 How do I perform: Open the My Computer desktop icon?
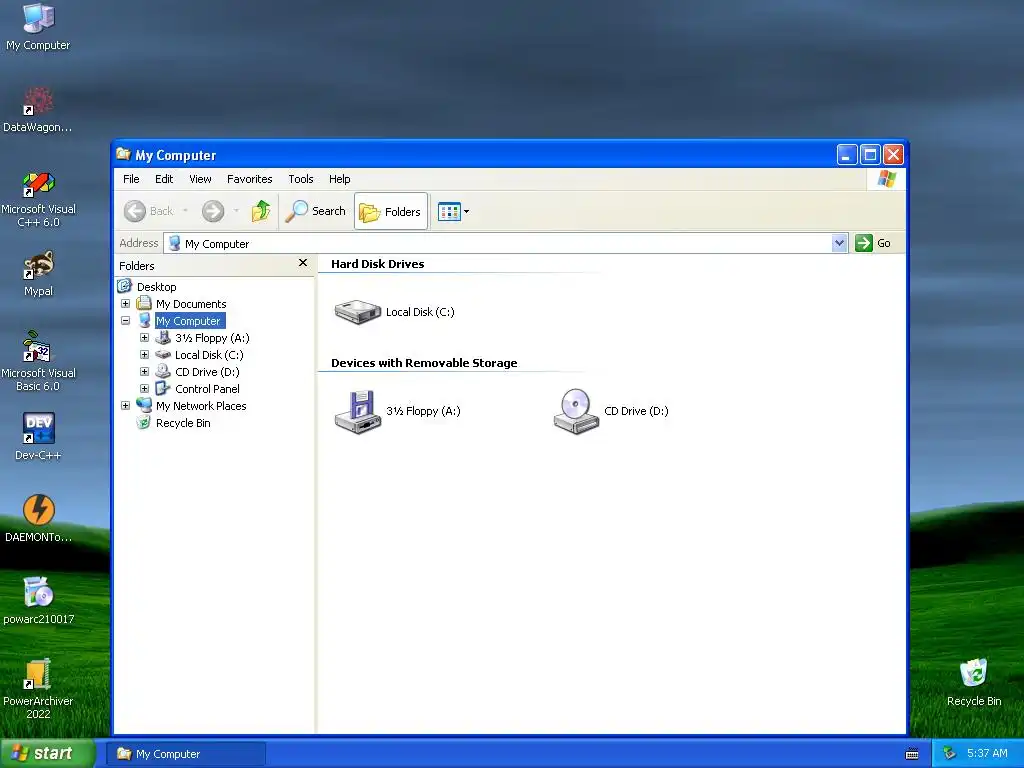point(38,27)
